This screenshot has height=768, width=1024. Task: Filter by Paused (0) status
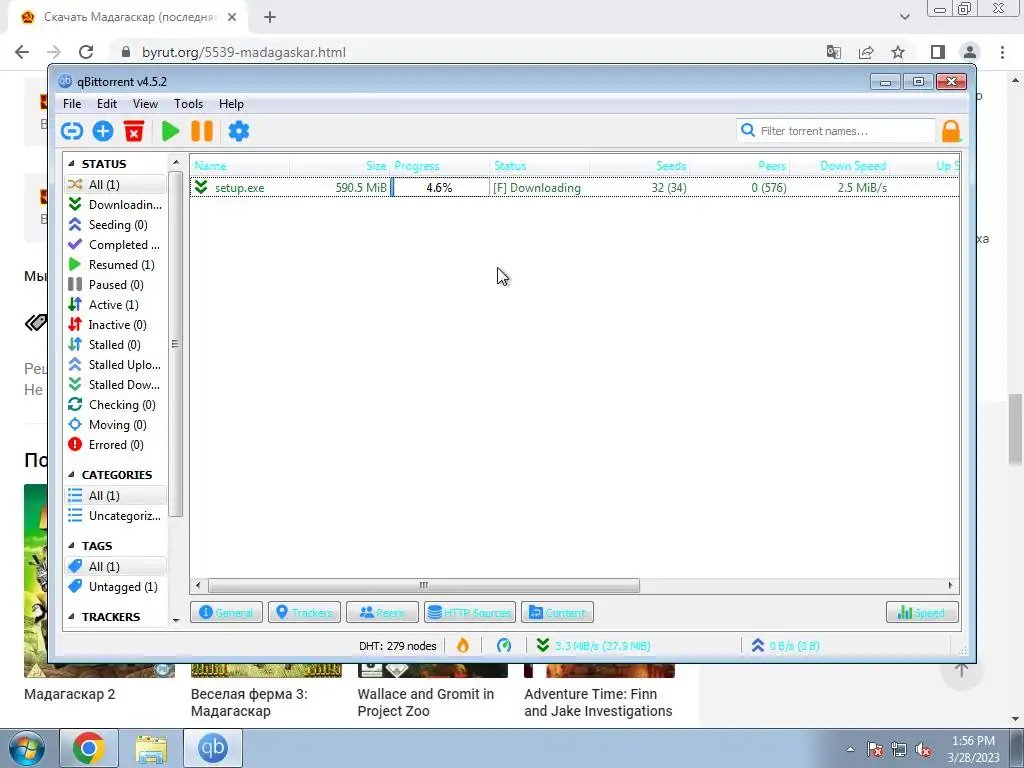point(116,285)
